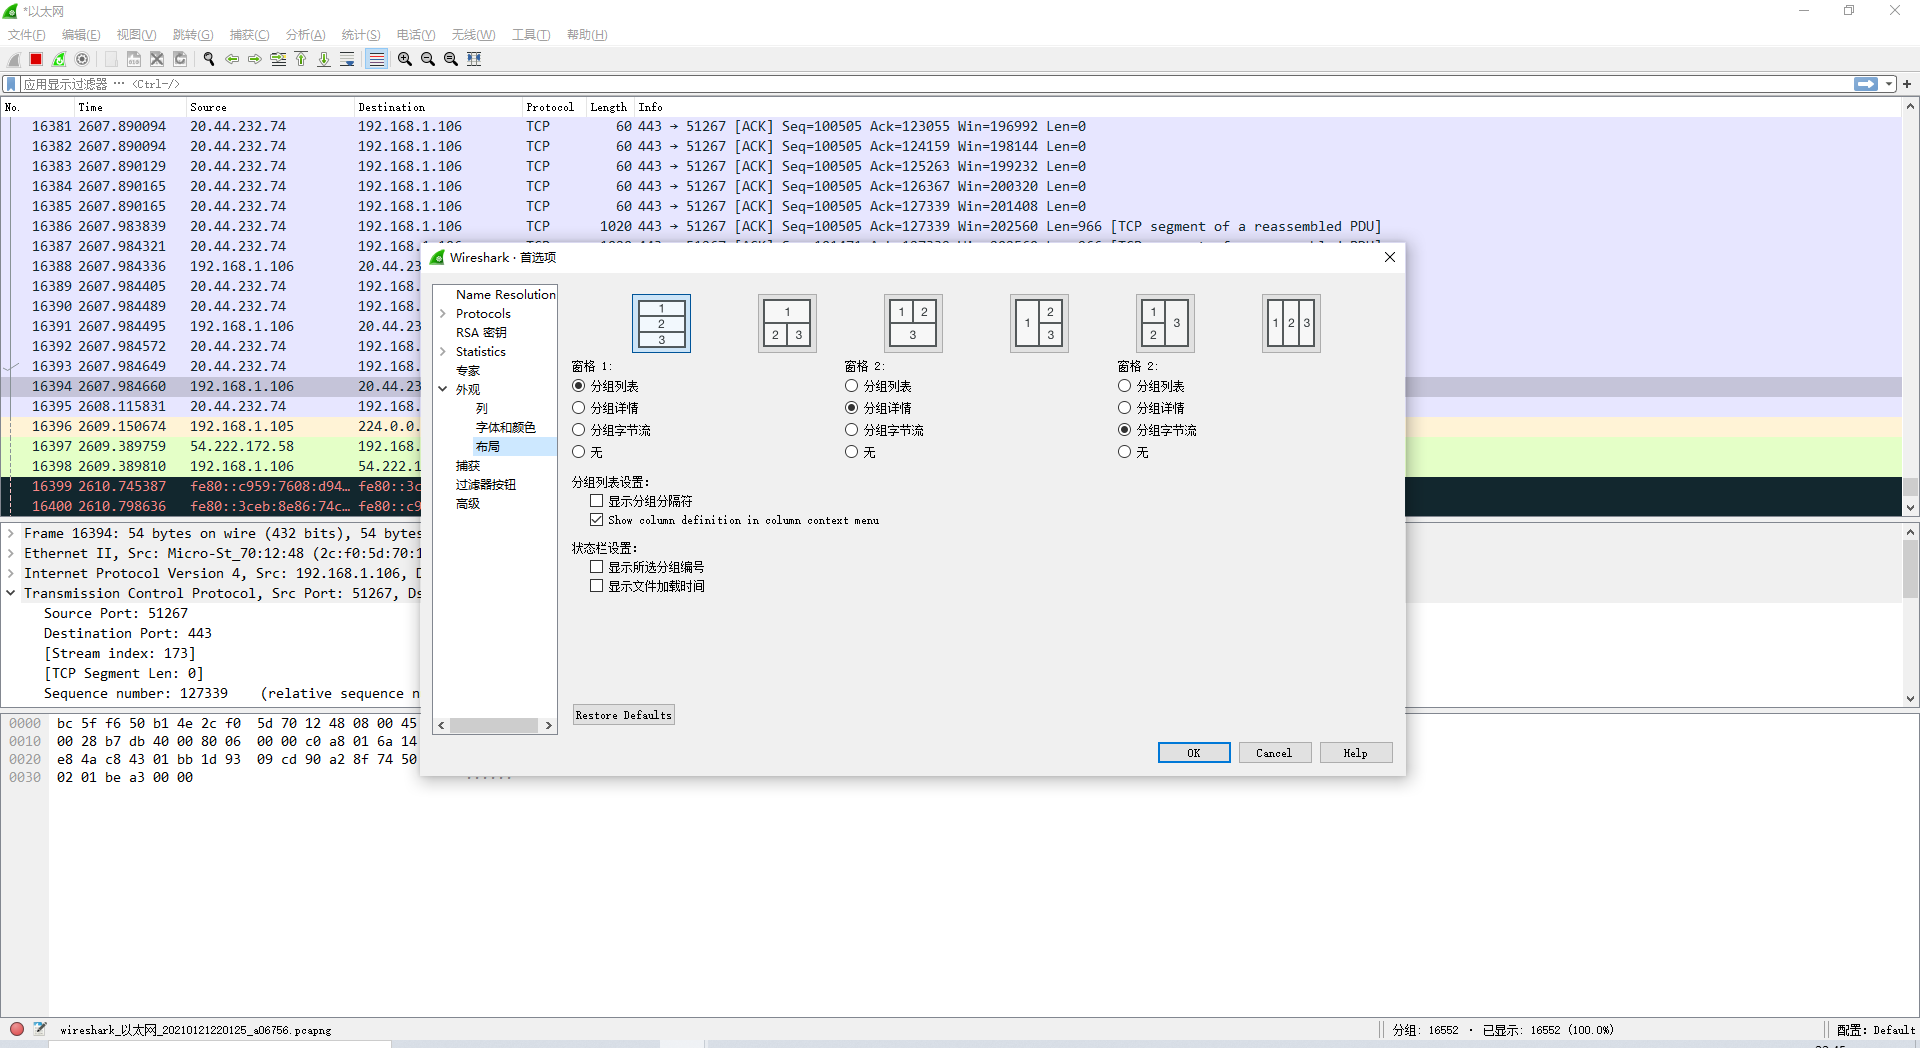The width and height of the screenshot is (1920, 1048).
Task: Click the display filter bookmark icon
Action: pos(11,84)
